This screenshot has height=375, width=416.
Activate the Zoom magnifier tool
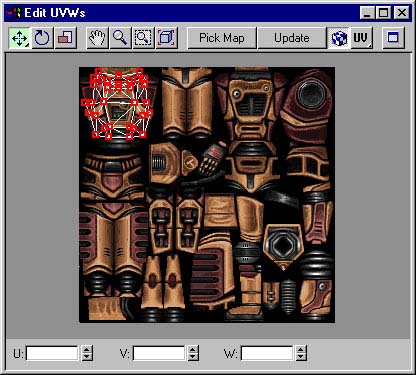(x=120, y=38)
